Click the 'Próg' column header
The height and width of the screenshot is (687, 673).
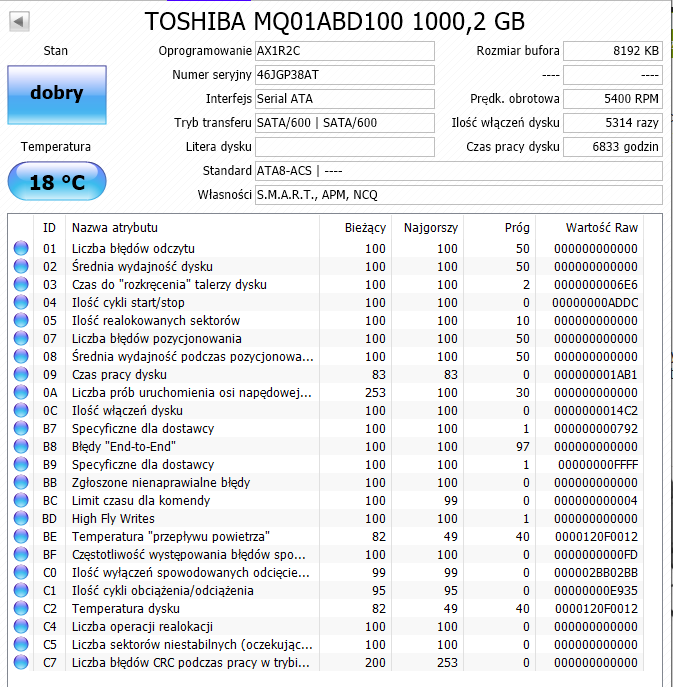pos(500,228)
